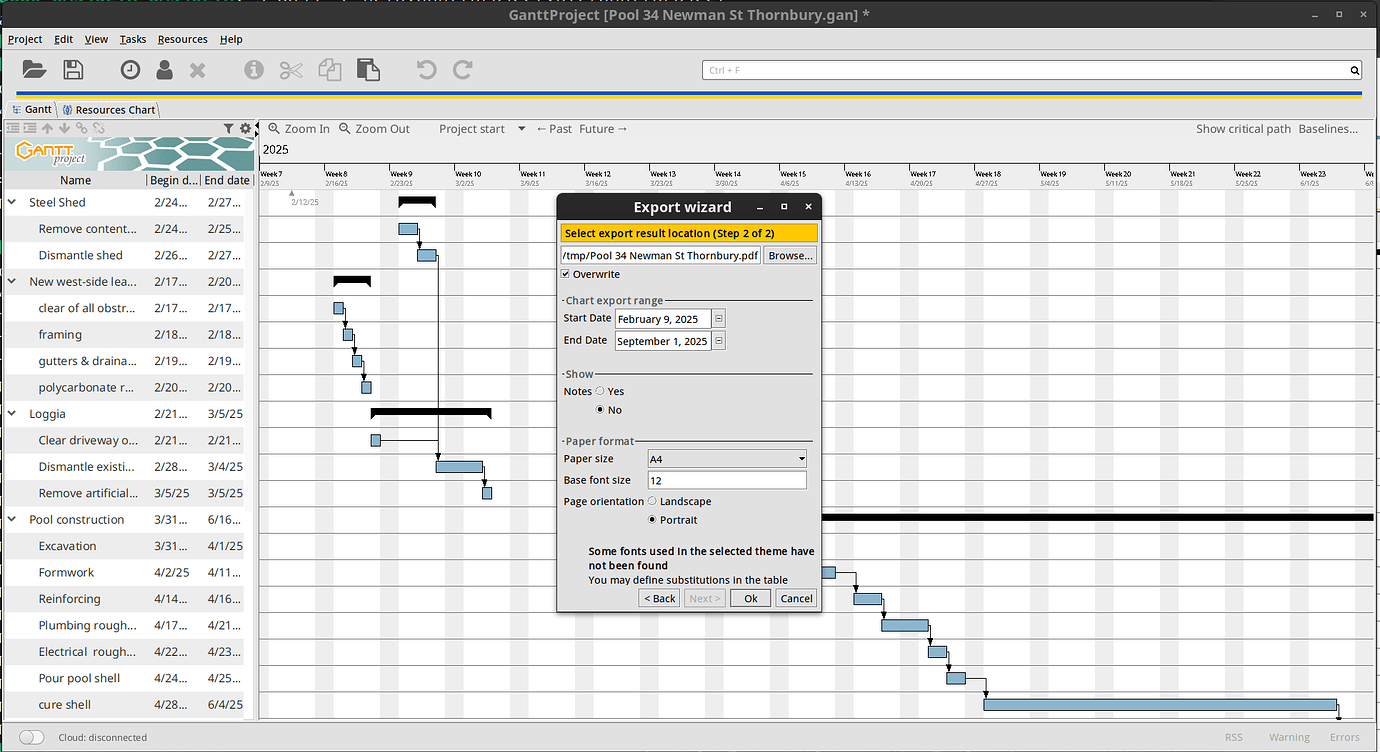1380x752 pixels.
Task: Collapse the Pool construction task group
Action: click(12, 519)
